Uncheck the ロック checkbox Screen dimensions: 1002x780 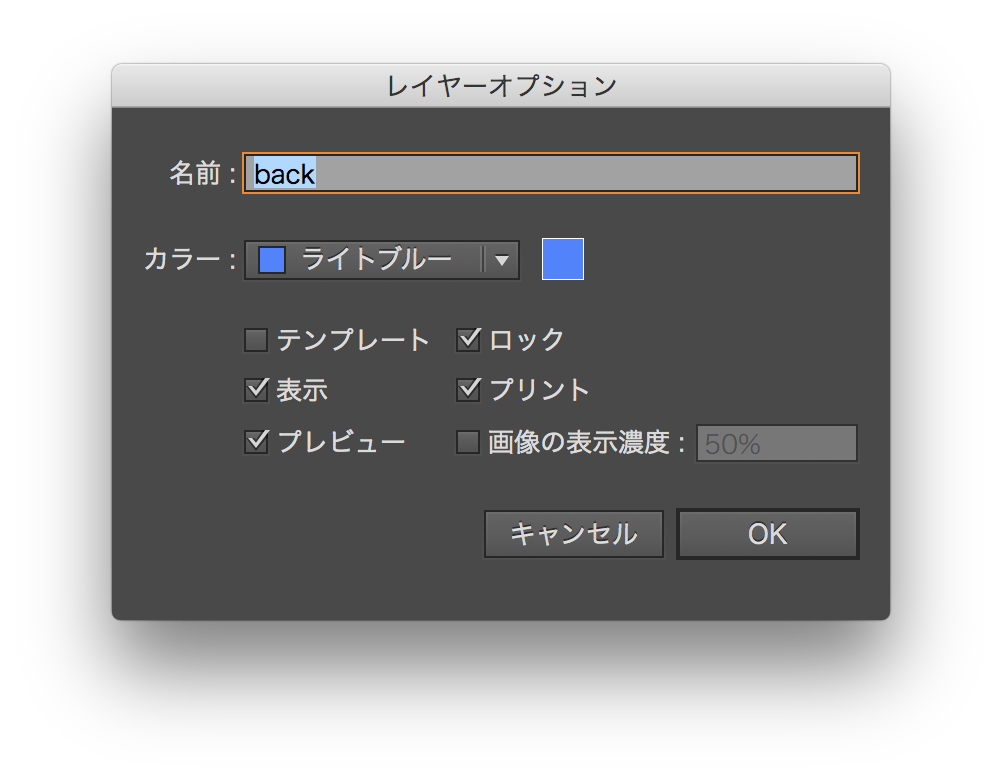[x=468, y=340]
